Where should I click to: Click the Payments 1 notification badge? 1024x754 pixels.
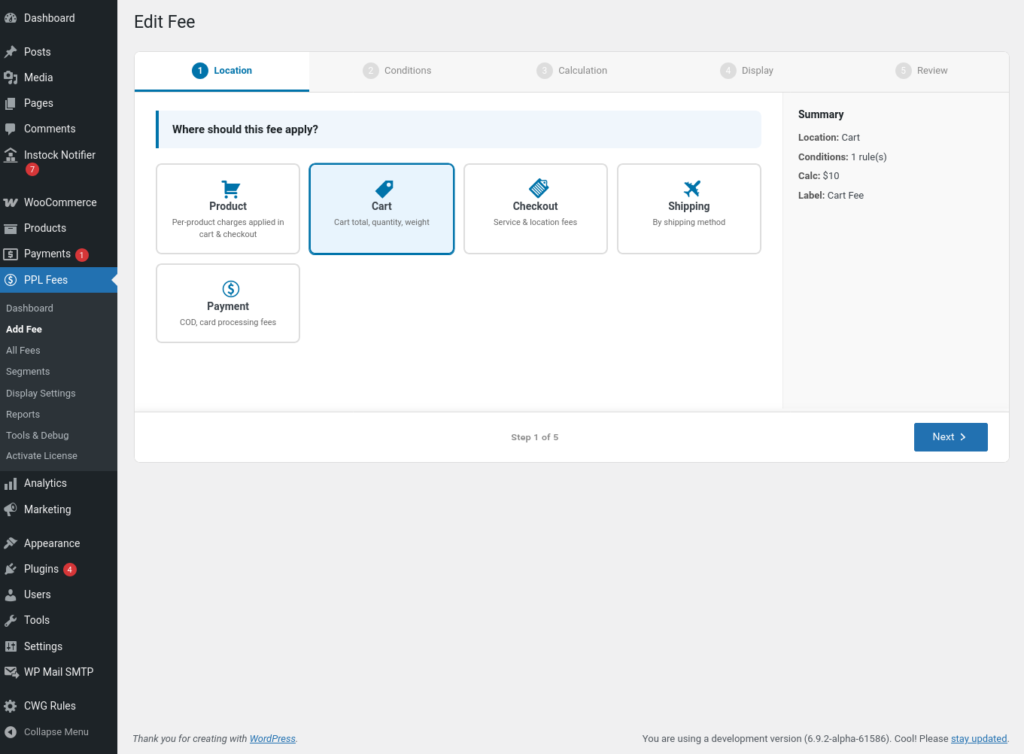point(82,255)
